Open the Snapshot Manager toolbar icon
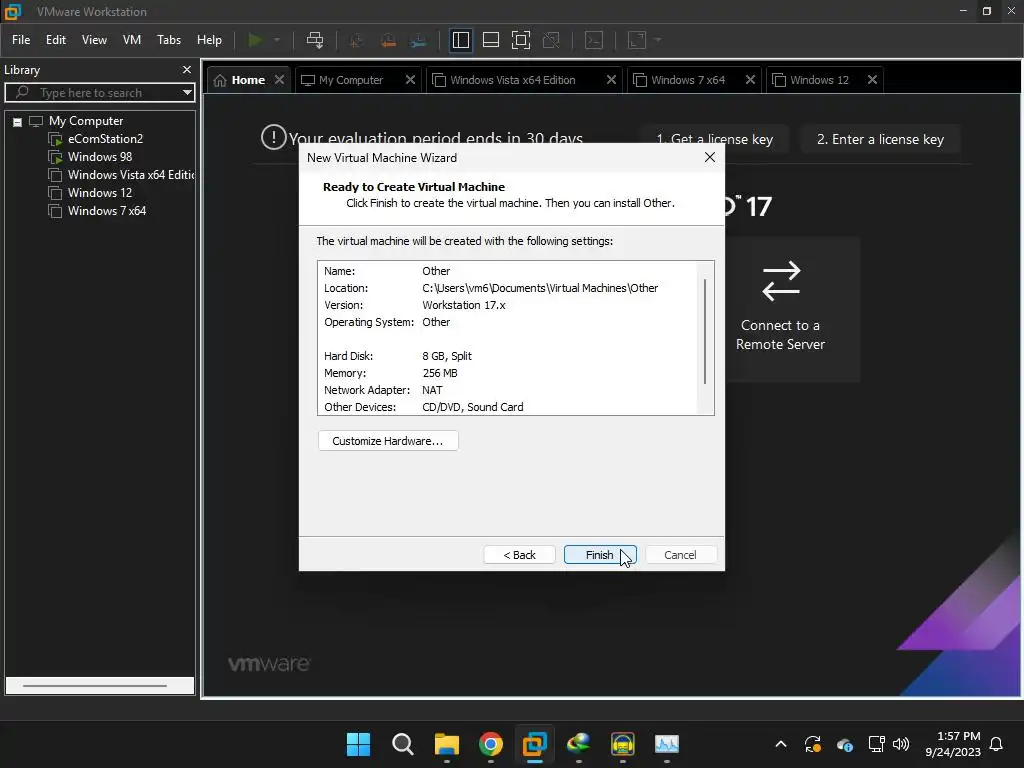This screenshot has width=1024, height=768. 419,40
